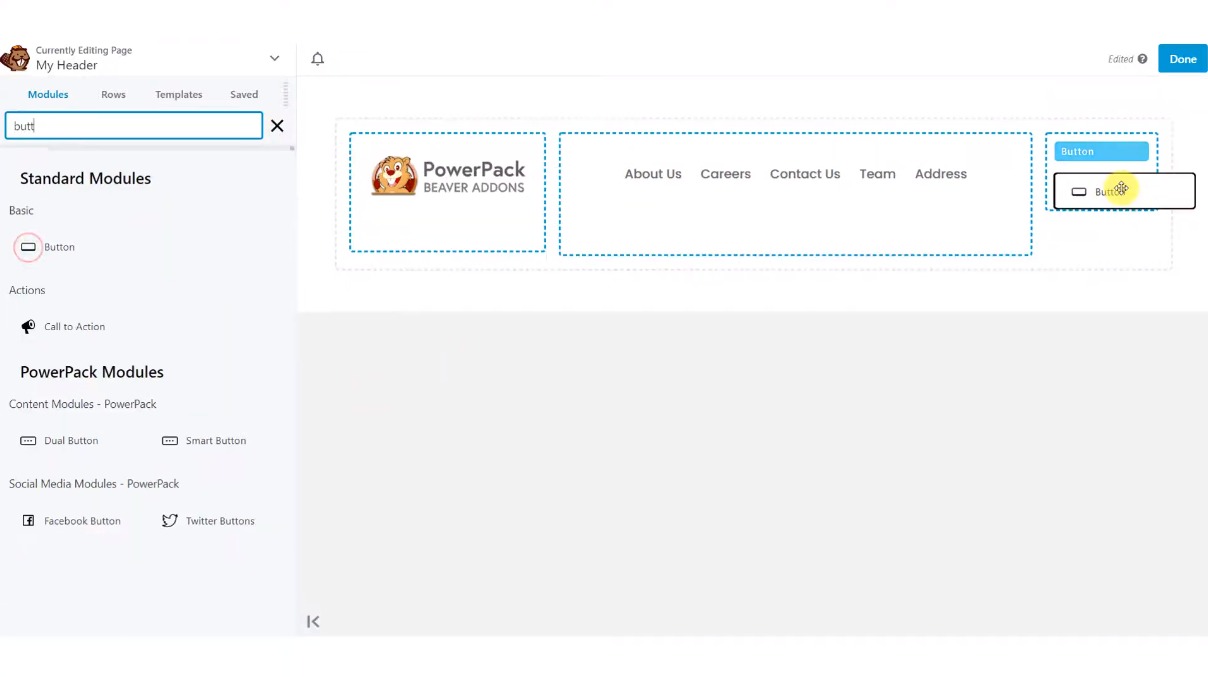Switch to the Rows tab
The width and height of the screenshot is (1208, 677).
(113, 94)
